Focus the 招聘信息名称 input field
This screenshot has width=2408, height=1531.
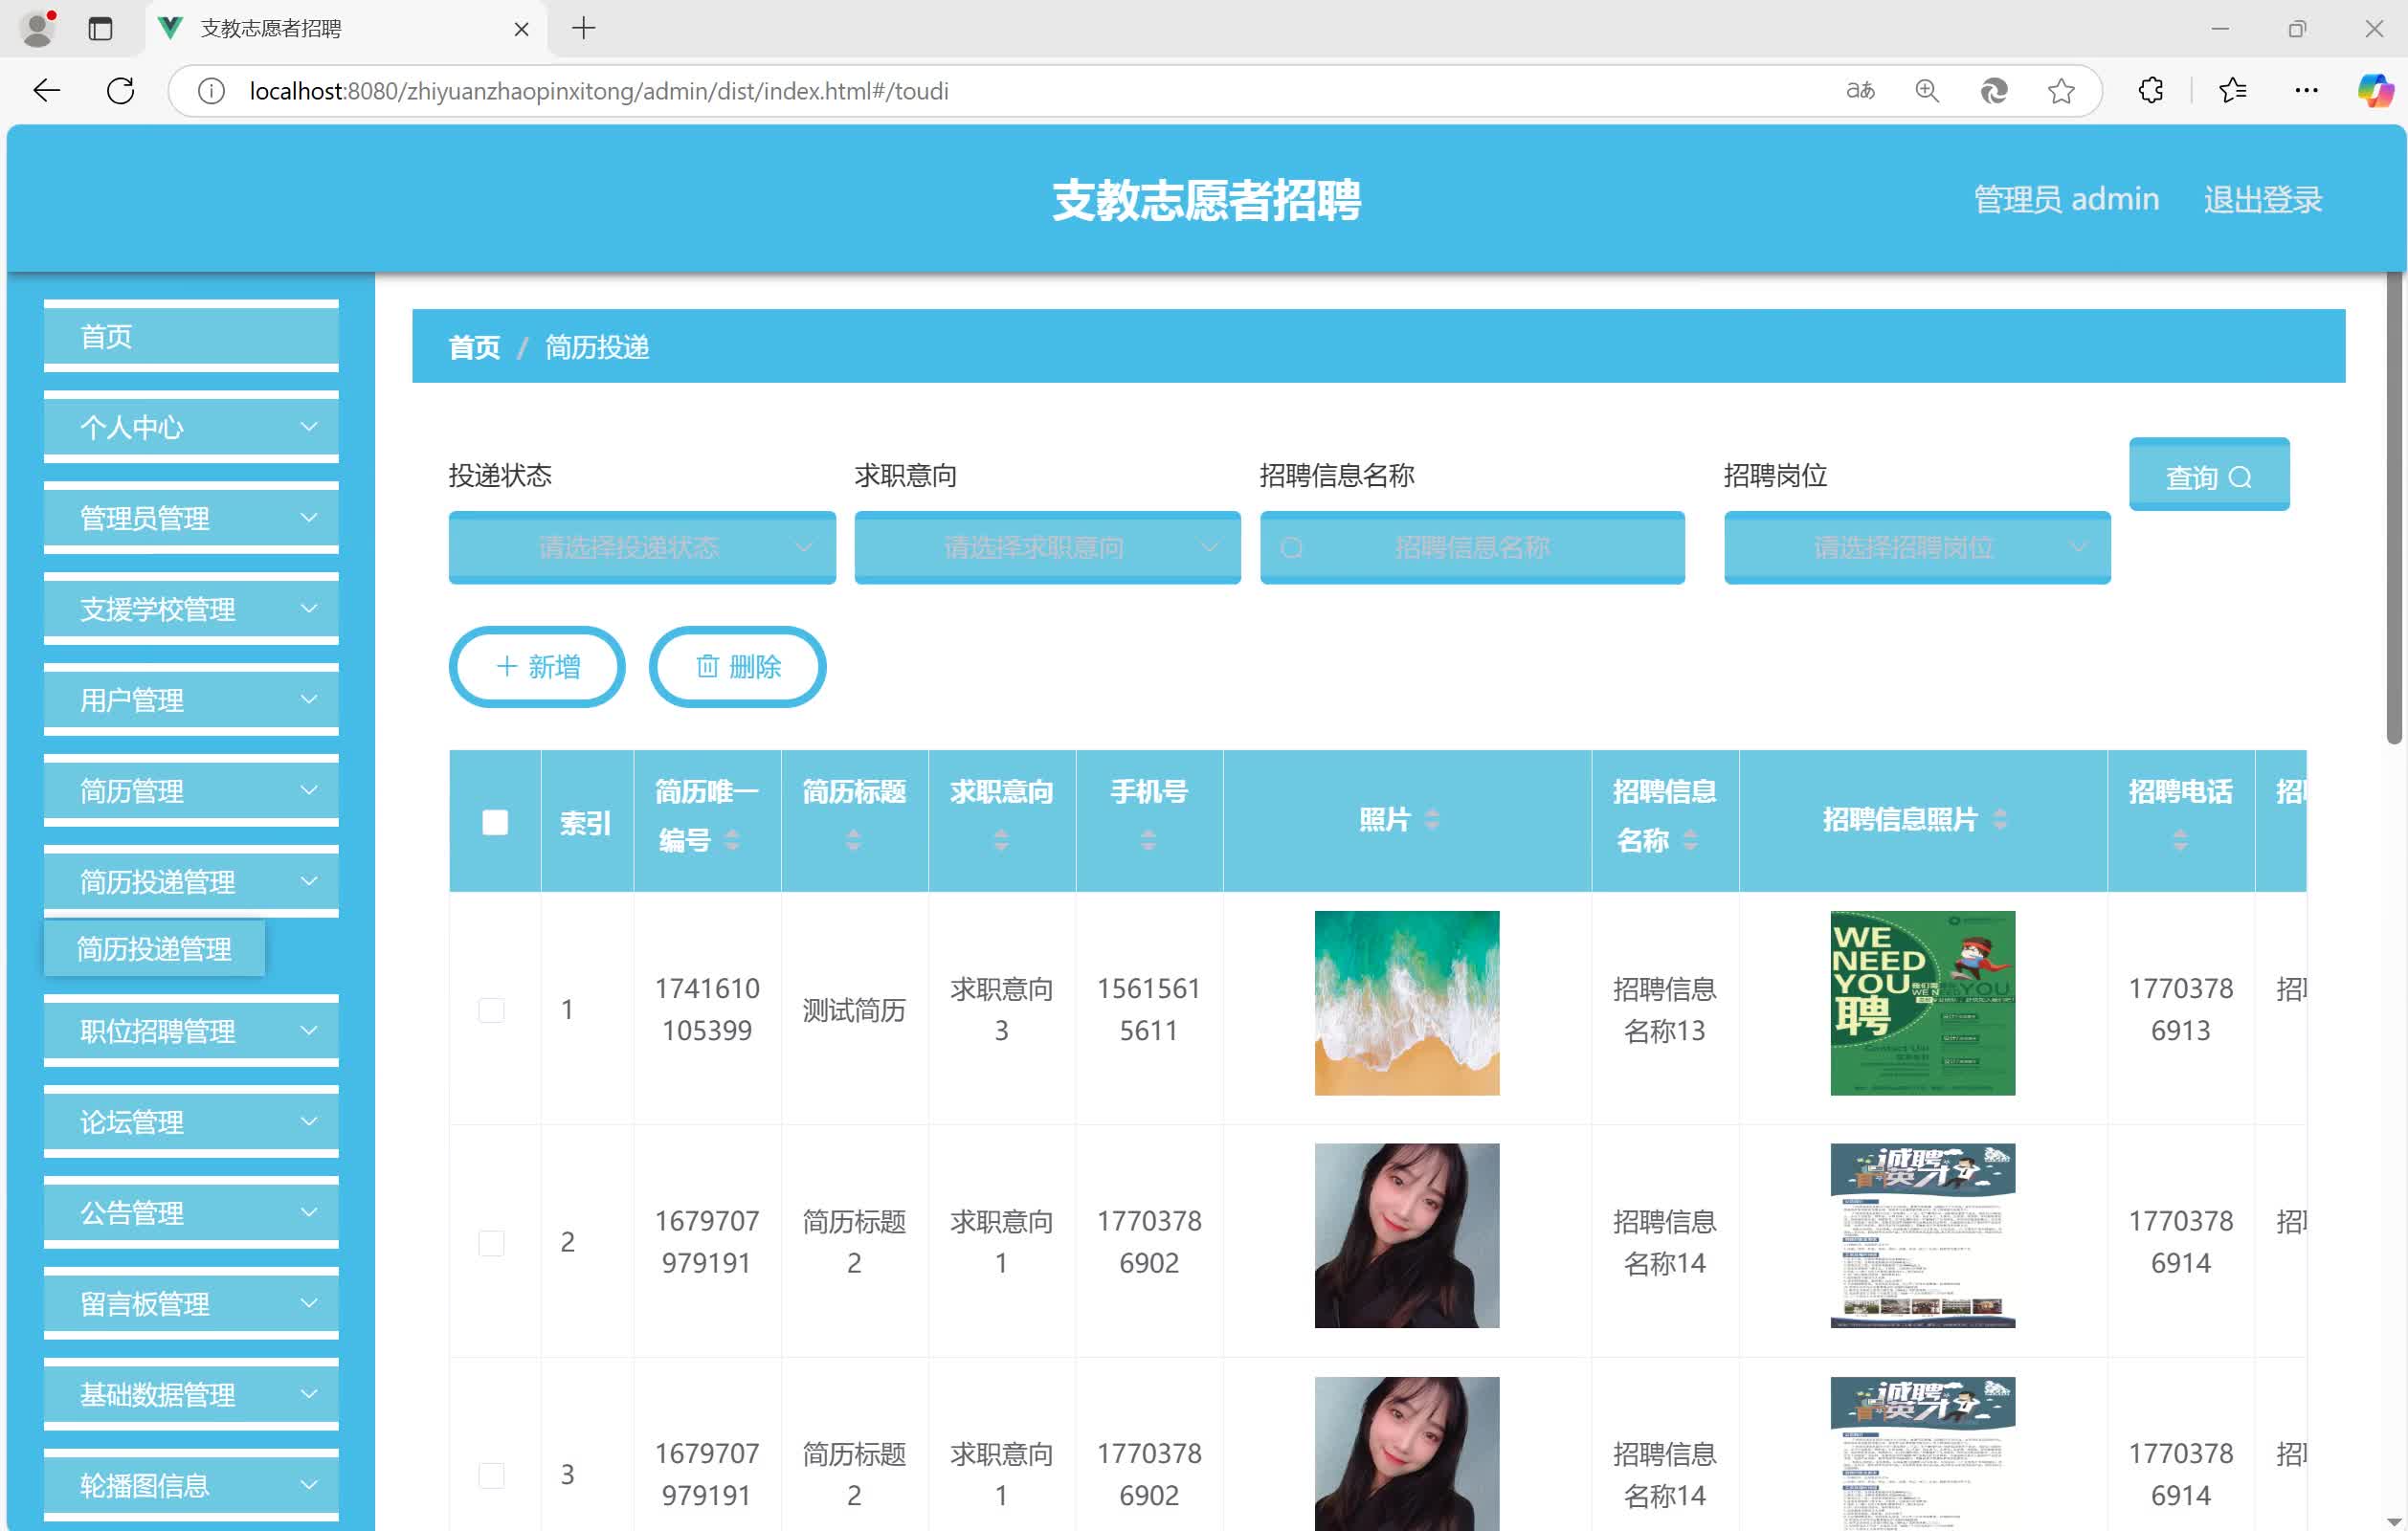(x=1472, y=547)
